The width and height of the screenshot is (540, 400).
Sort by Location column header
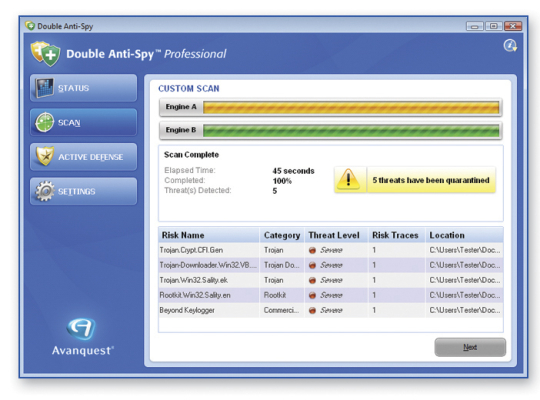(x=464, y=235)
